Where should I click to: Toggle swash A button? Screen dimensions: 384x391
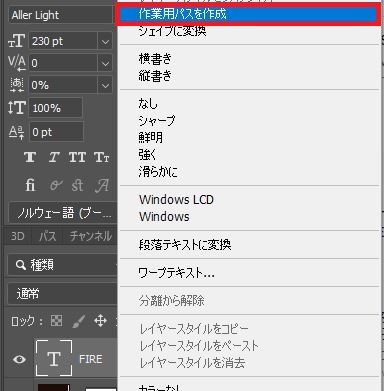102,185
